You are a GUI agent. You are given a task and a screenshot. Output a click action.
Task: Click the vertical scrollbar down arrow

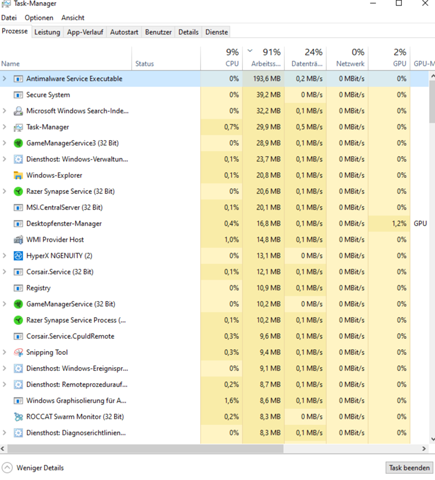tap(432, 439)
